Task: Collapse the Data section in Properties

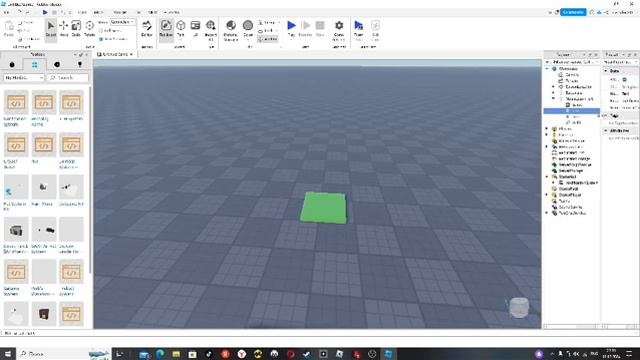Action: click(606, 71)
